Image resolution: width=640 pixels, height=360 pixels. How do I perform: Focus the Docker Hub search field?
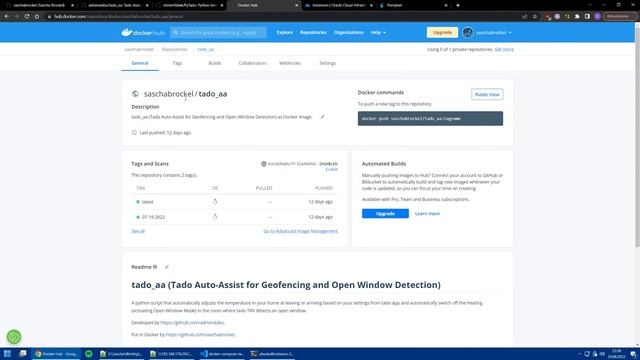coord(218,32)
